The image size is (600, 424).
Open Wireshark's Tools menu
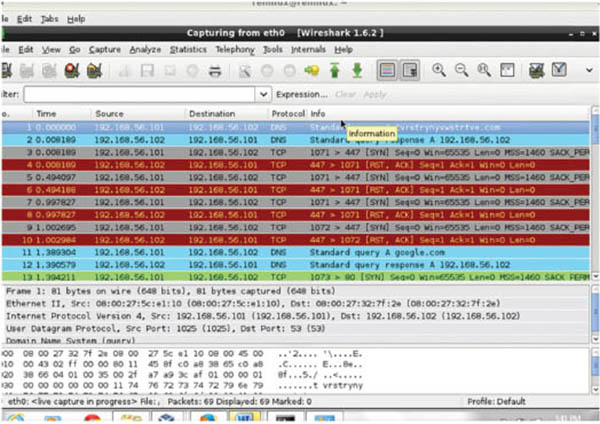pos(273,50)
